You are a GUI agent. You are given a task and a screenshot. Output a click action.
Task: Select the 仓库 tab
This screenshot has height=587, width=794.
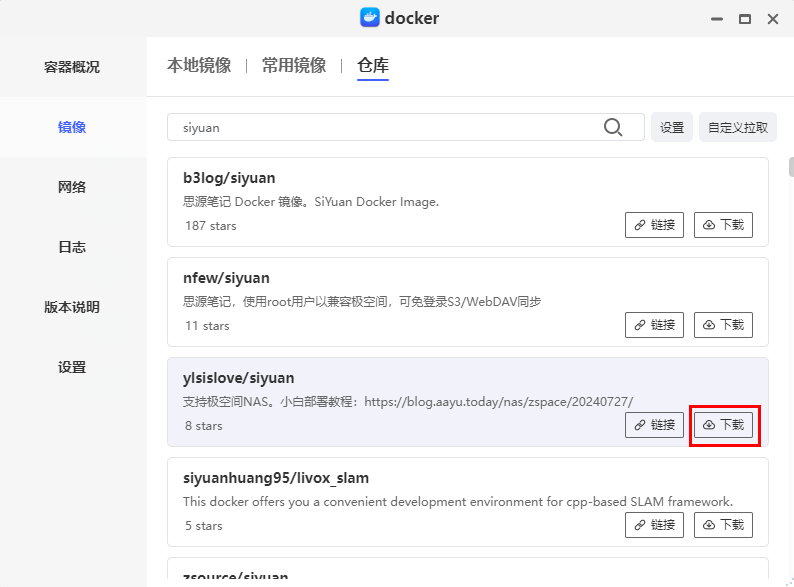(373, 65)
